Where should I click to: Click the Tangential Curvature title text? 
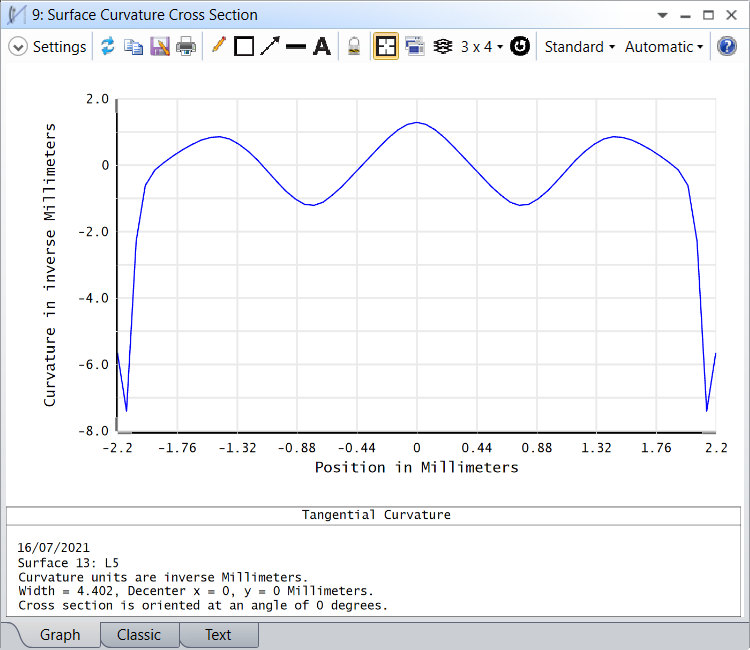[376, 515]
